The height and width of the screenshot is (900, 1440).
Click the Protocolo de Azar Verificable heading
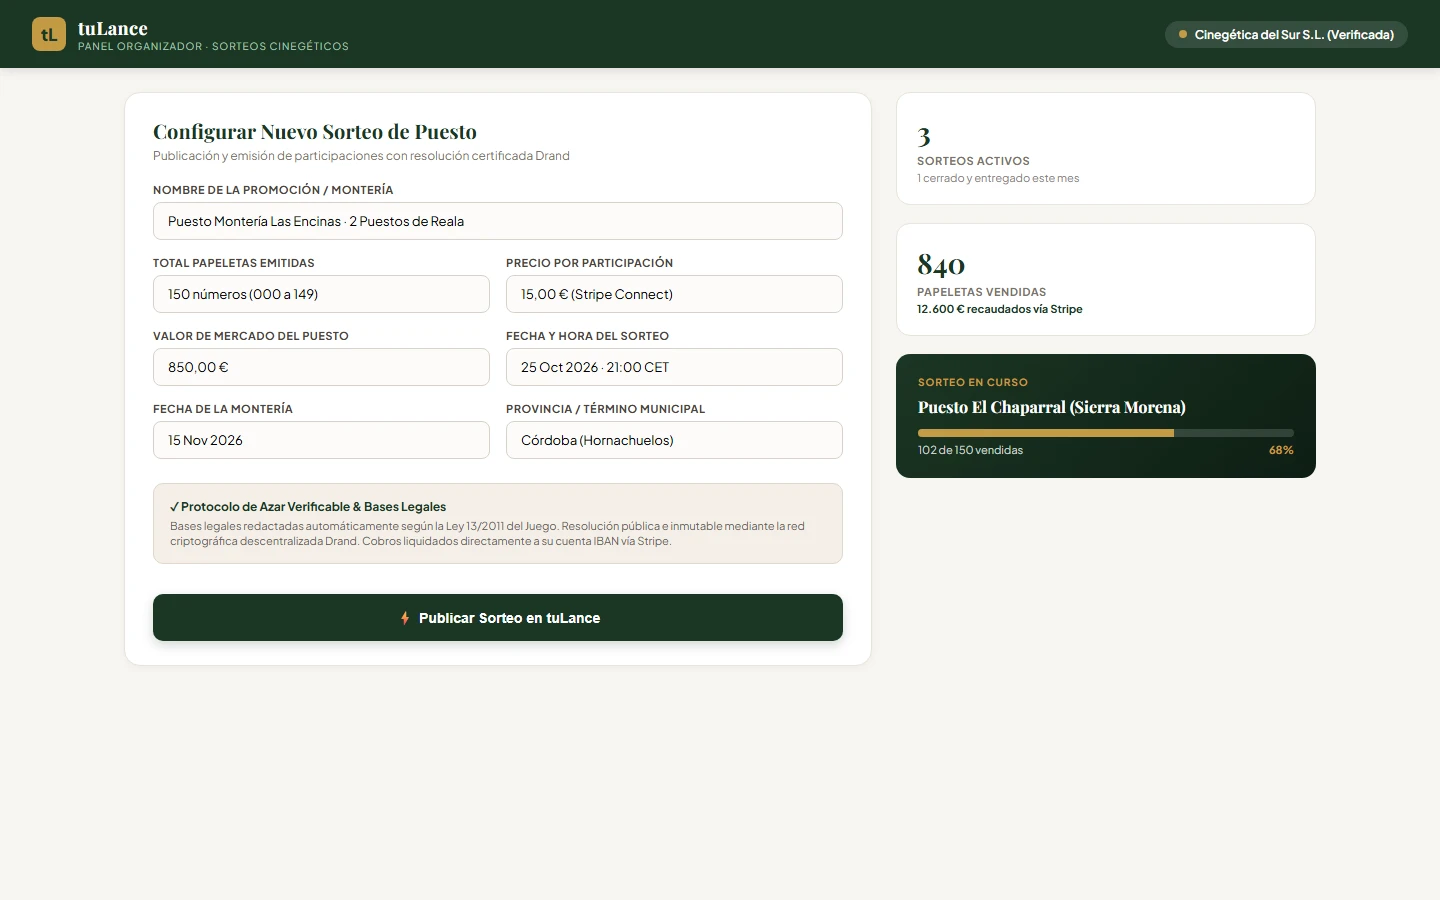click(x=308, y=507)
